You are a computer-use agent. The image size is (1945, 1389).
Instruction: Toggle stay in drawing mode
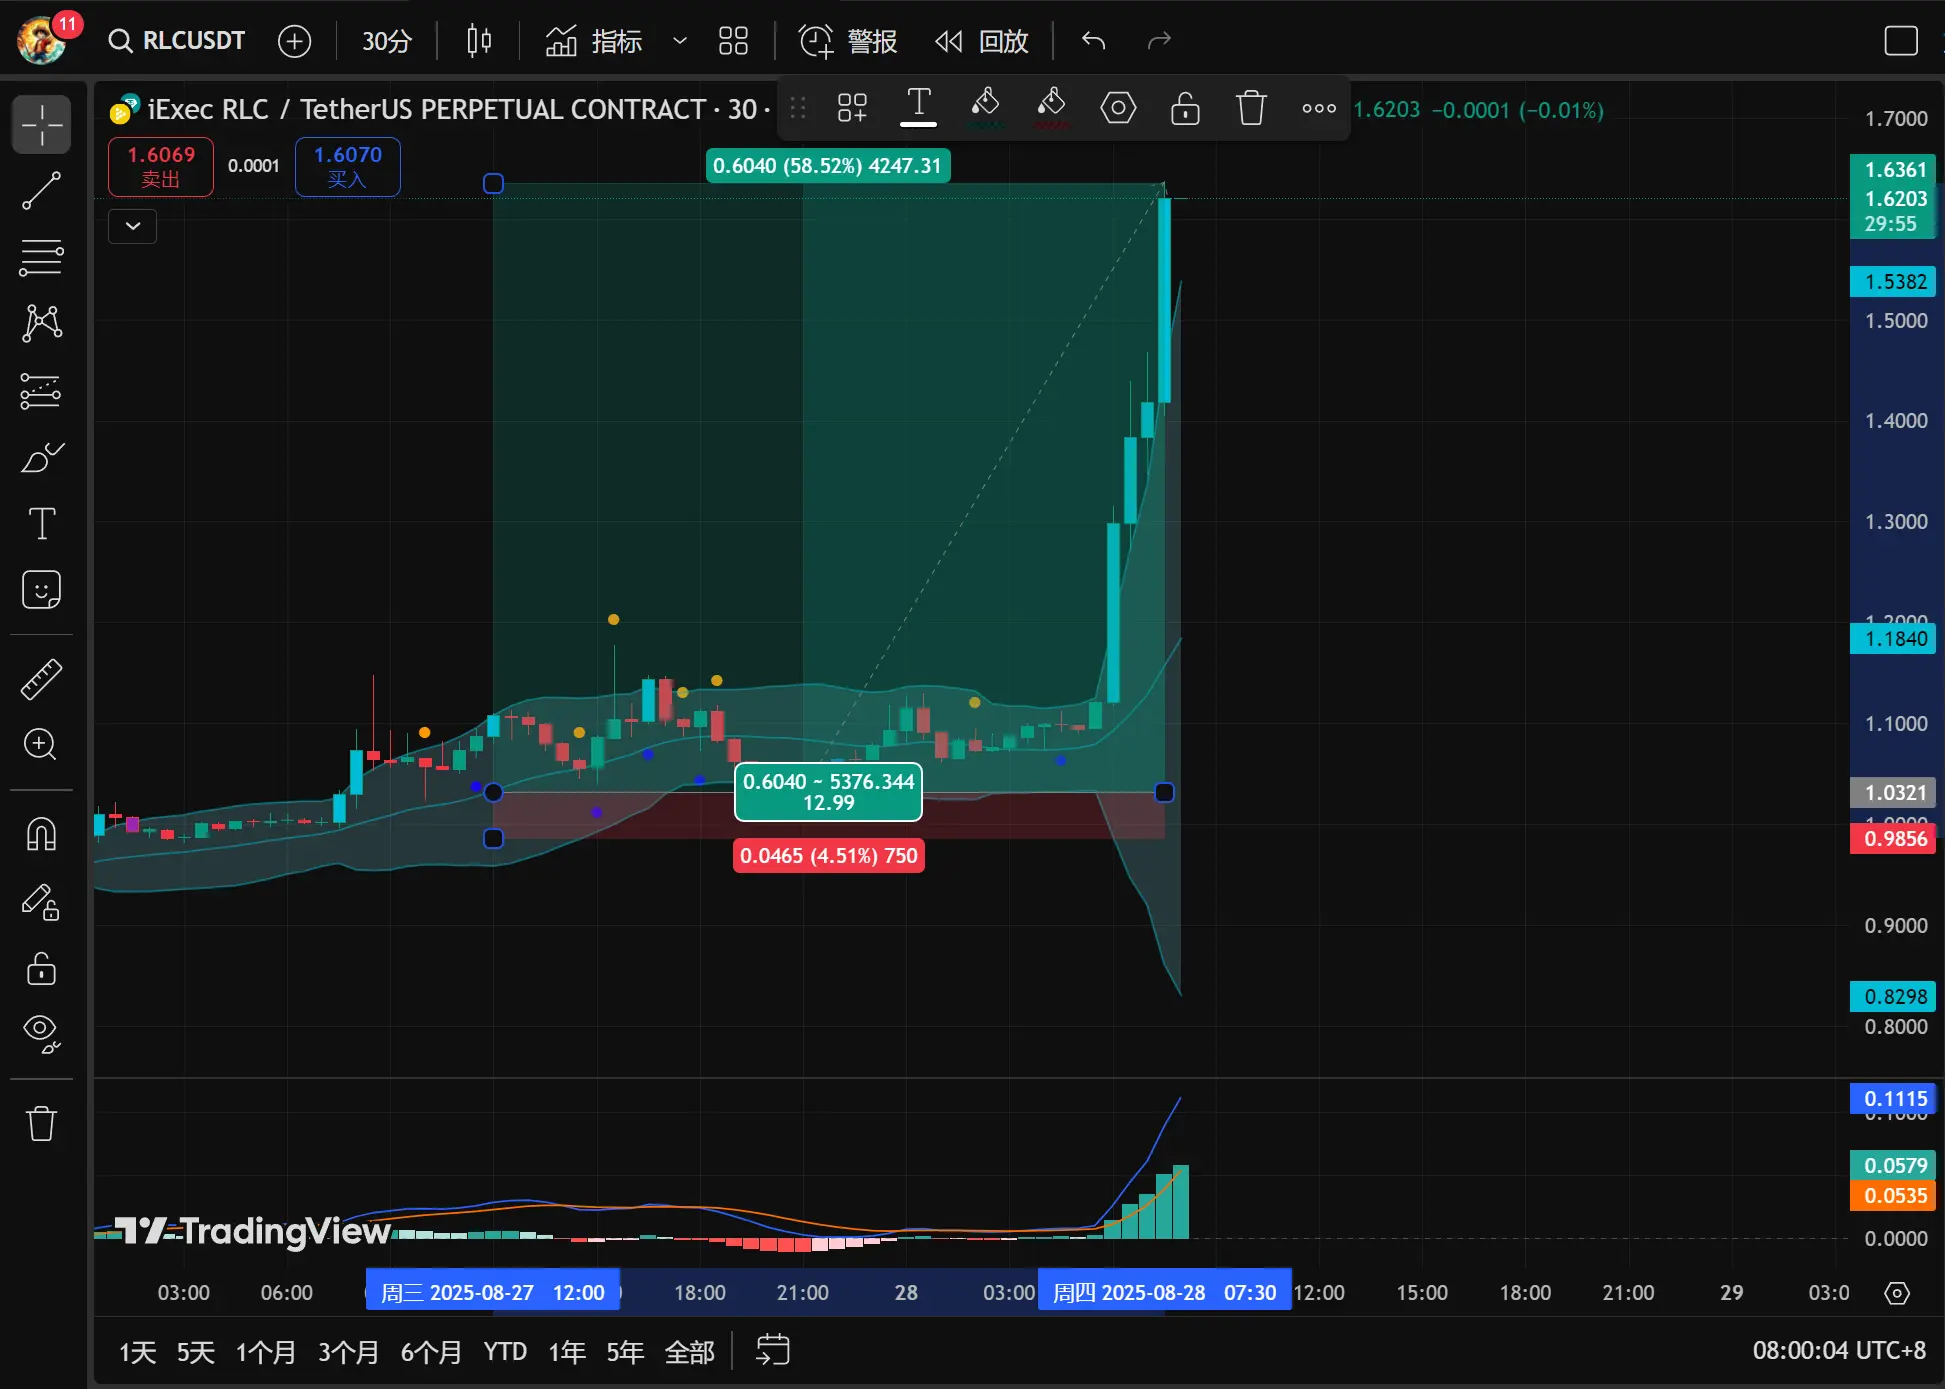42,901
